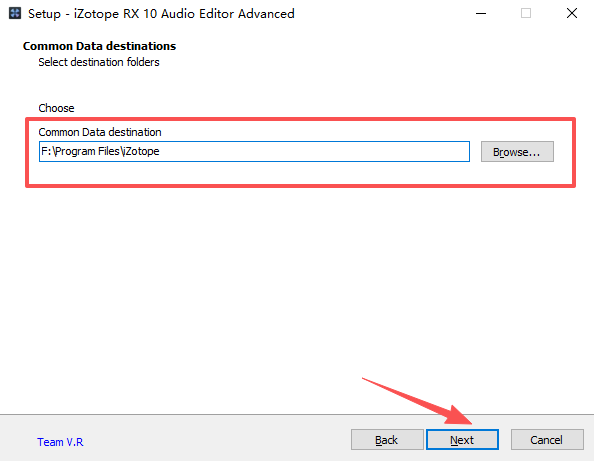The width and height of the screenshot is (594, 461).
Task: Open the Team V.R link
Action: tap(60, 442)
